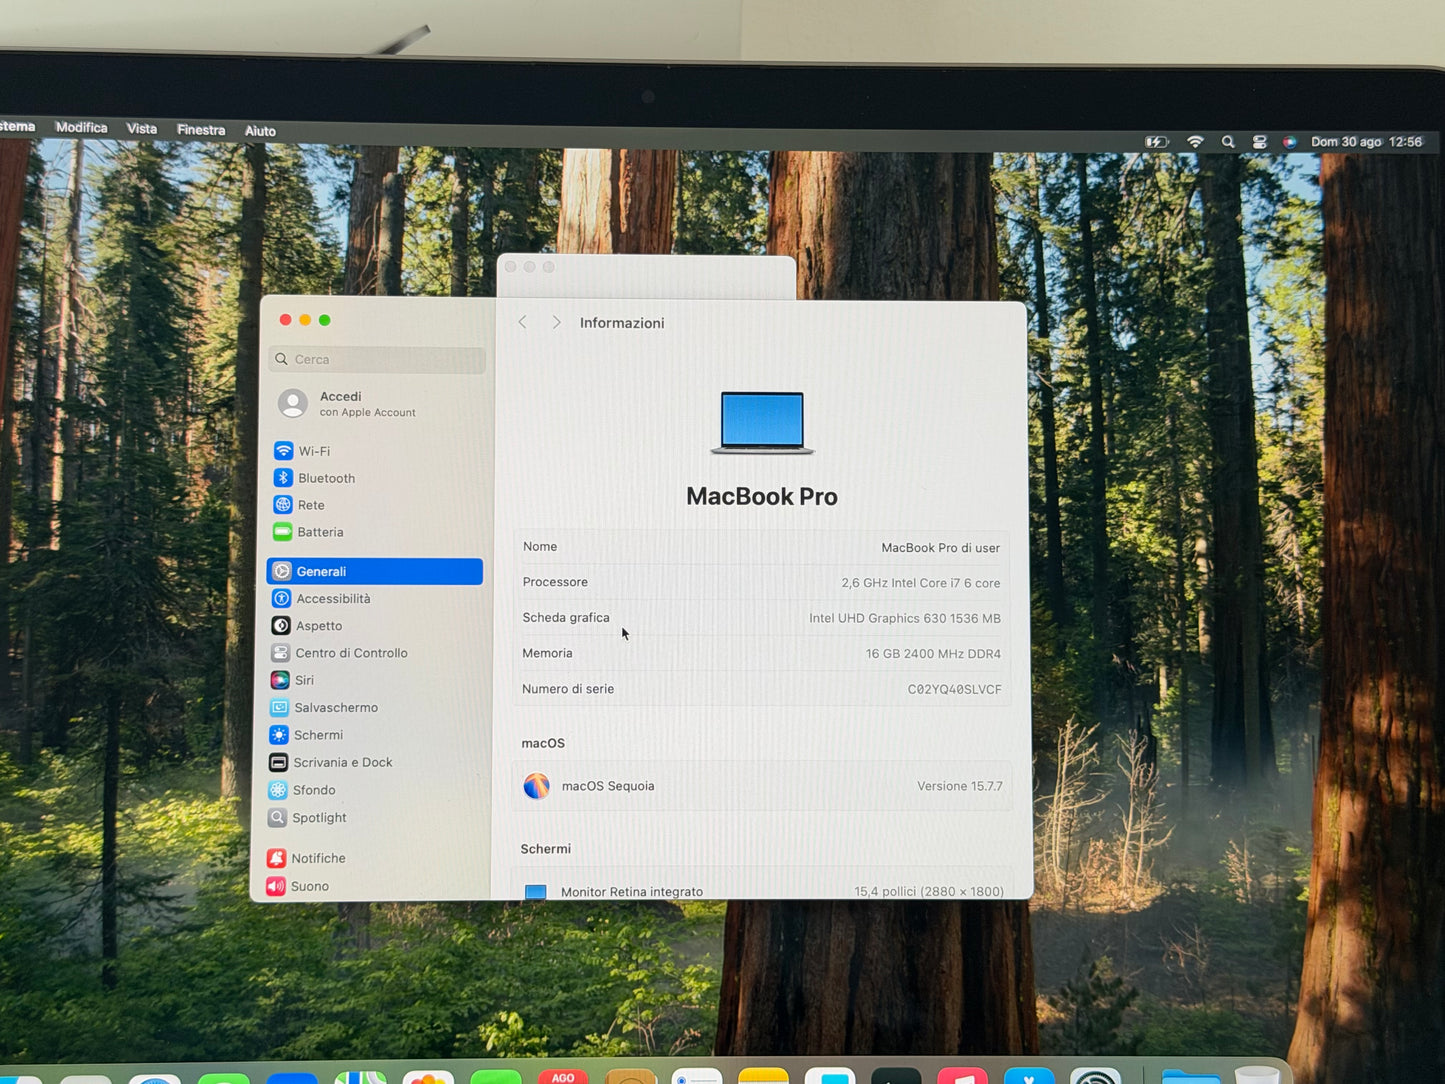Open the Modifica menu
This screenshot has height=1084, width=1445.
coord(81,127)
